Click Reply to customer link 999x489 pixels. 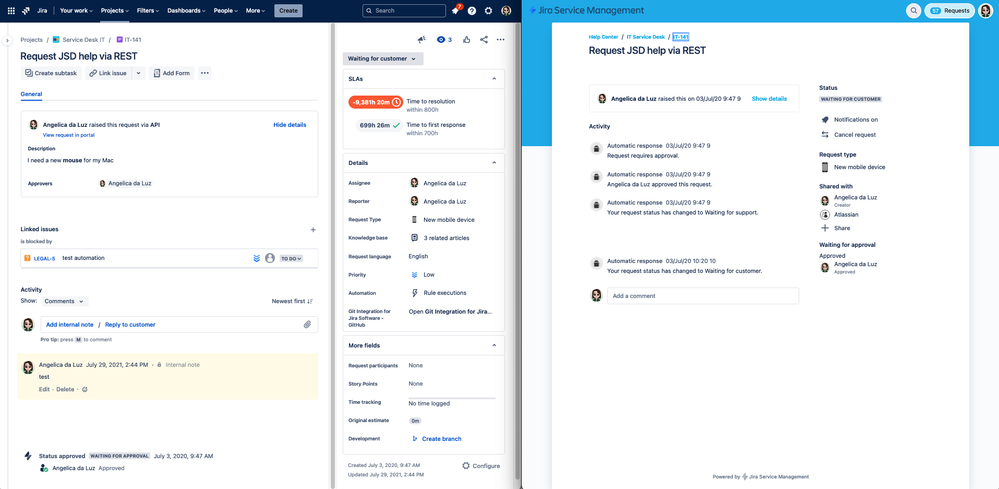pyautogui.click(x=130, y=325)
